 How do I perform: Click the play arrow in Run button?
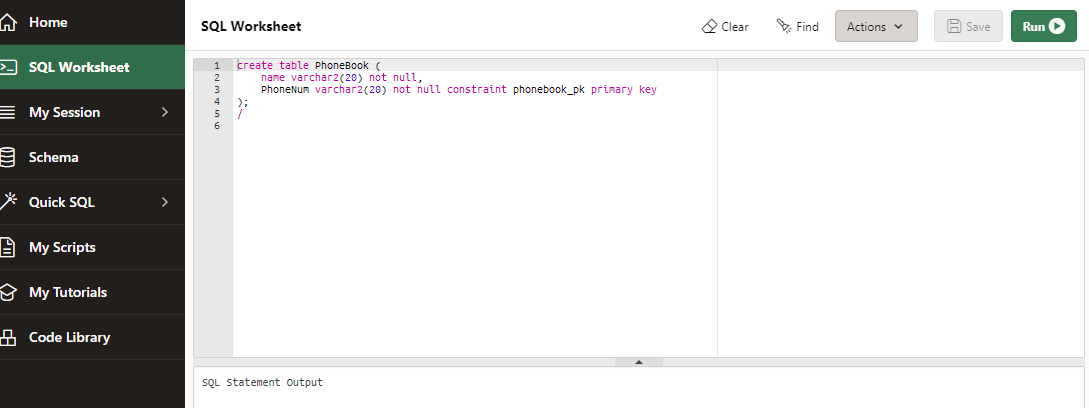coord(1057,26)
